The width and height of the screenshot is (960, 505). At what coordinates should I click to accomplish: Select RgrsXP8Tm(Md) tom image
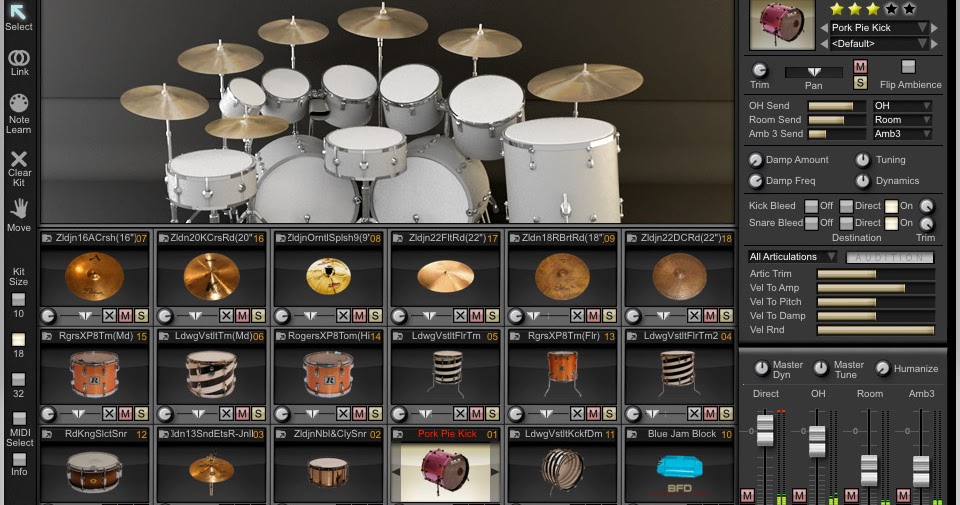coord(94,375)
